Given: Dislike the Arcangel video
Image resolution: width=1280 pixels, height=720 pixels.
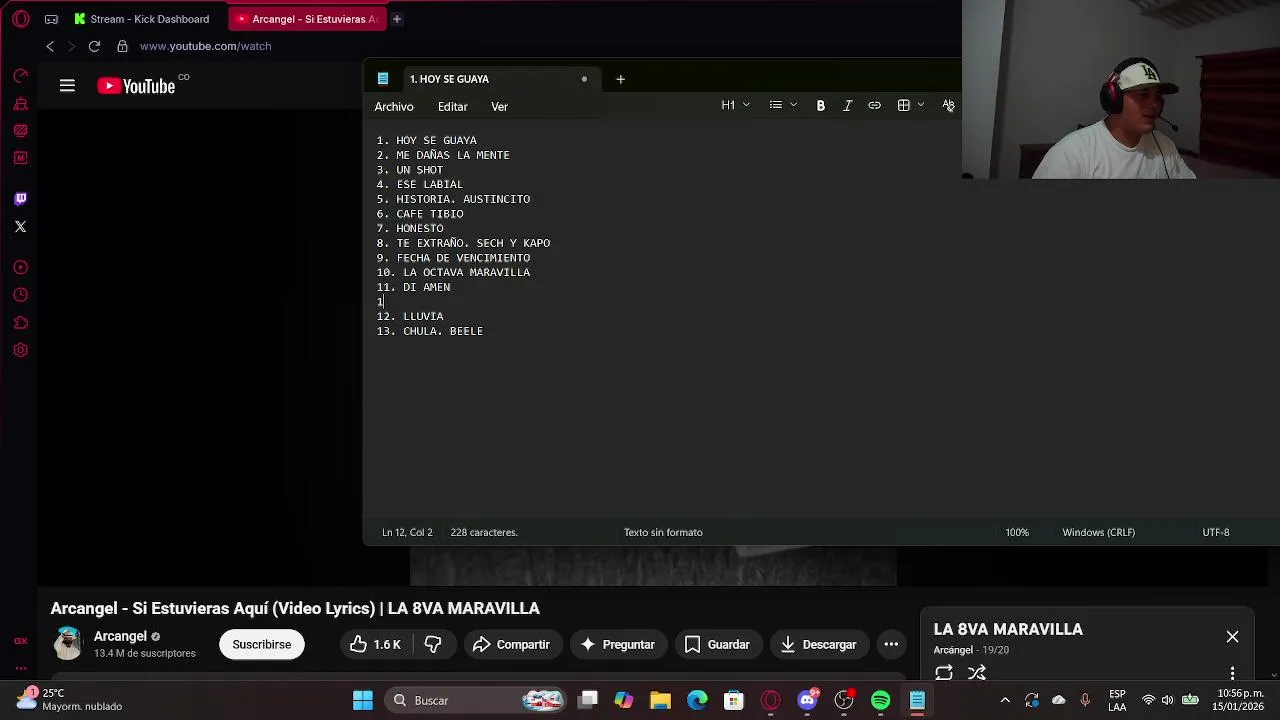Looking at the screenshot, I should [433, 644].
